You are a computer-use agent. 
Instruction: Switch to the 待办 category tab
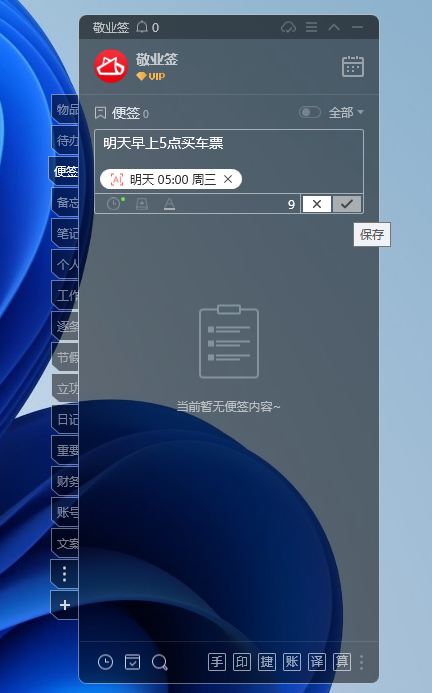[65, 141]
